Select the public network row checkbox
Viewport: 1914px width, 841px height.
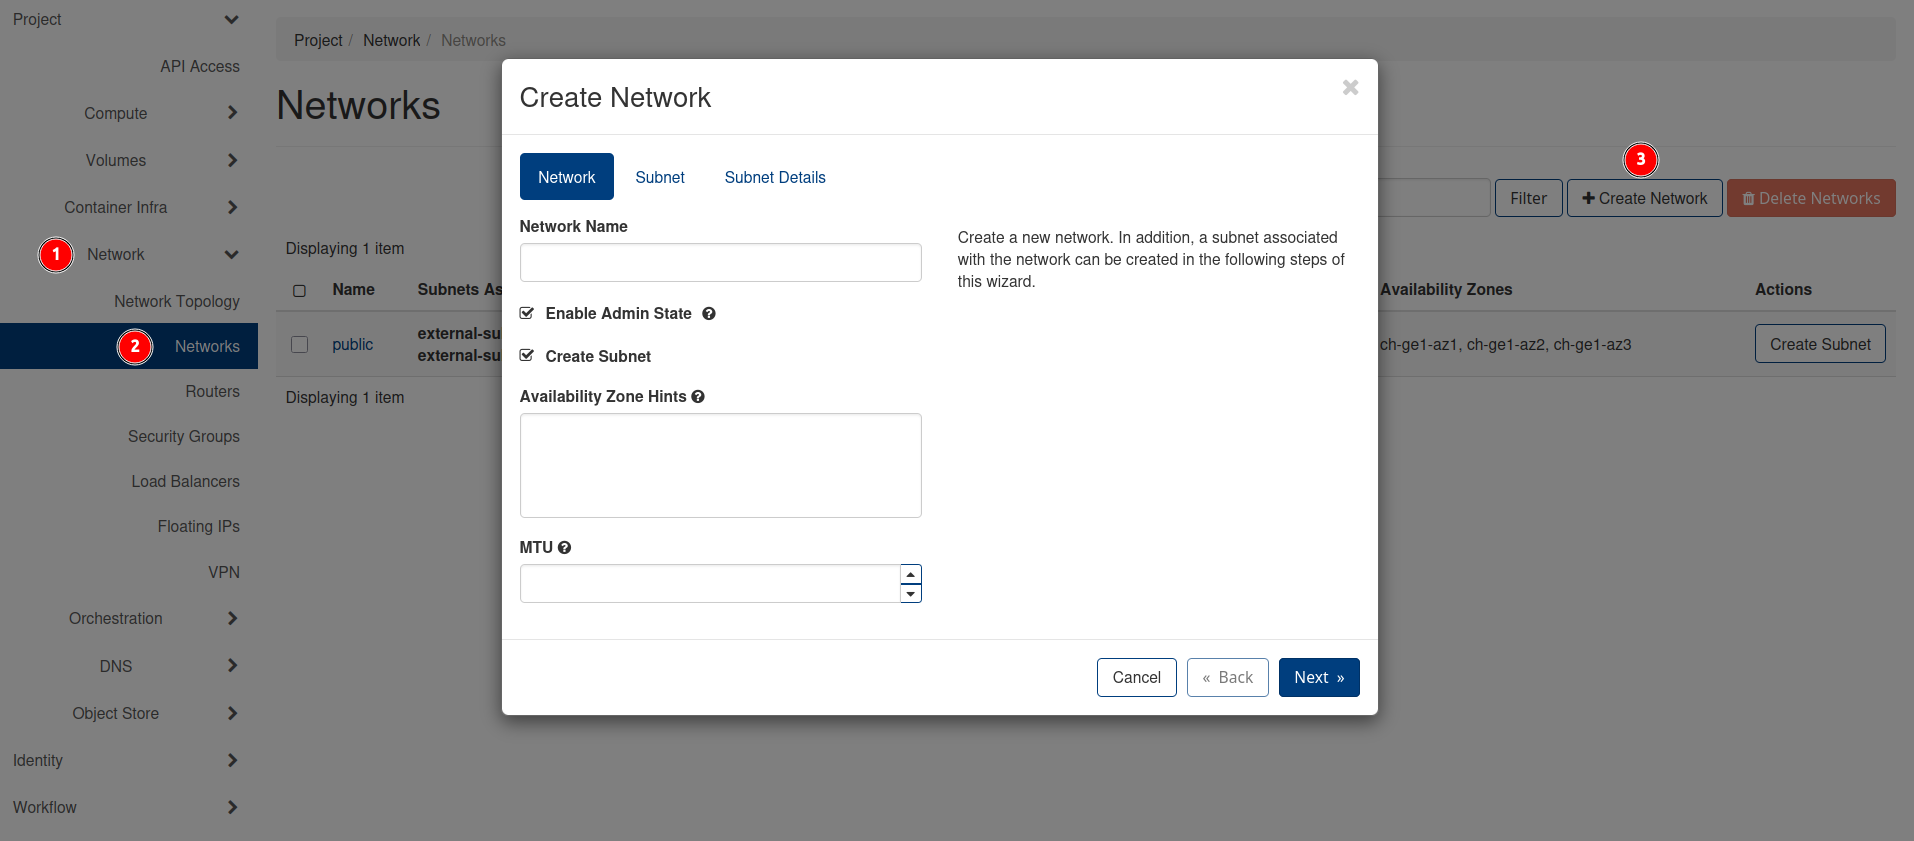click(x=299, y=344)
